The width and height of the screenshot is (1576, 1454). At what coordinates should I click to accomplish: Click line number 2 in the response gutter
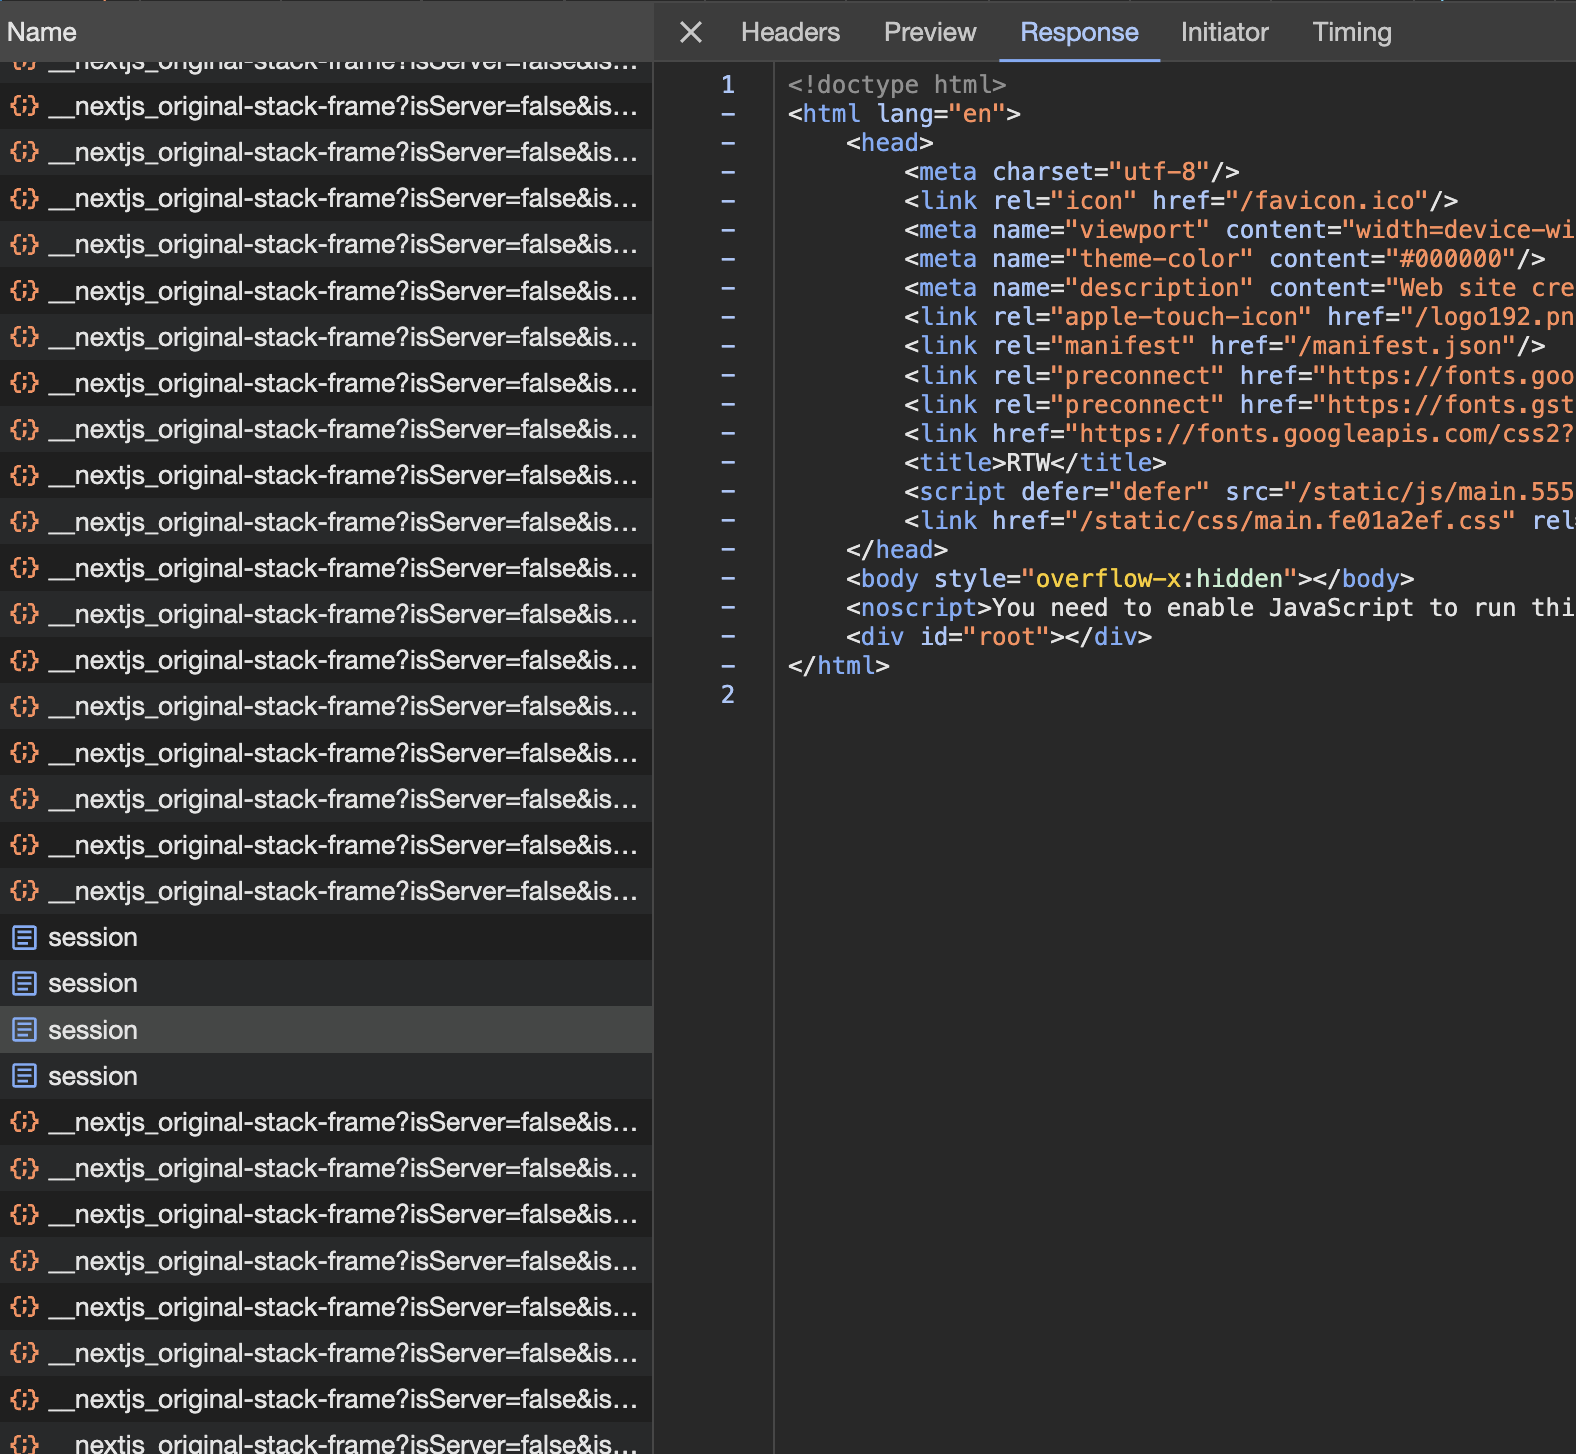coord(728,694)
